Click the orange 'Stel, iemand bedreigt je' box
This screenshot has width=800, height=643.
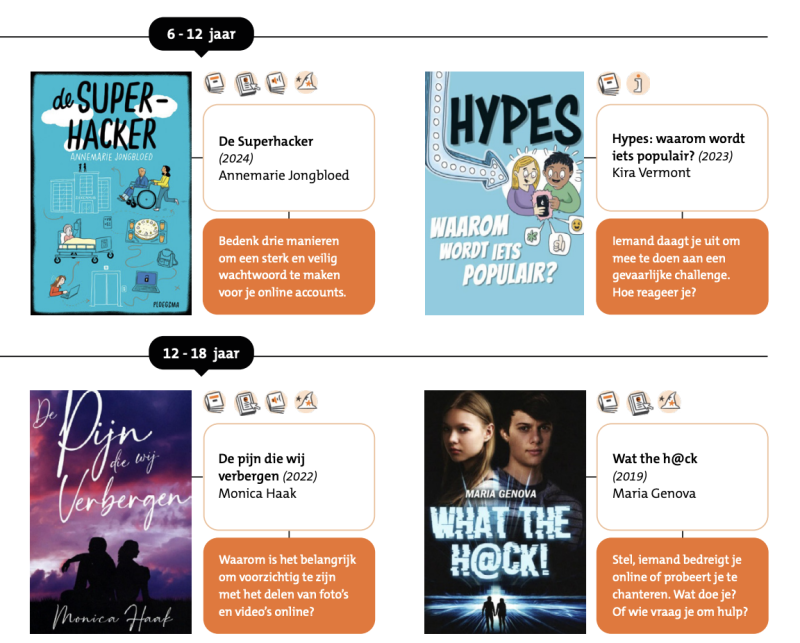click(682, 585)
